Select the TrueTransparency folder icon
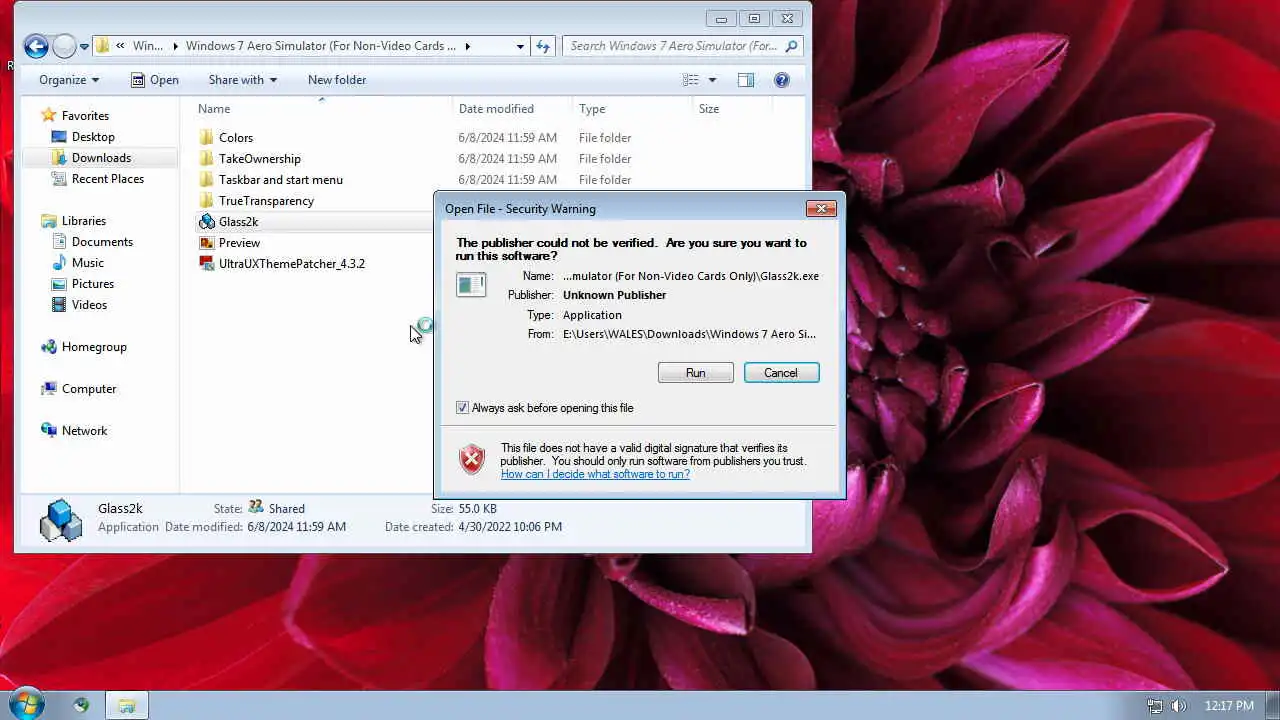The image size is (1280, 720). coord(207,200)
